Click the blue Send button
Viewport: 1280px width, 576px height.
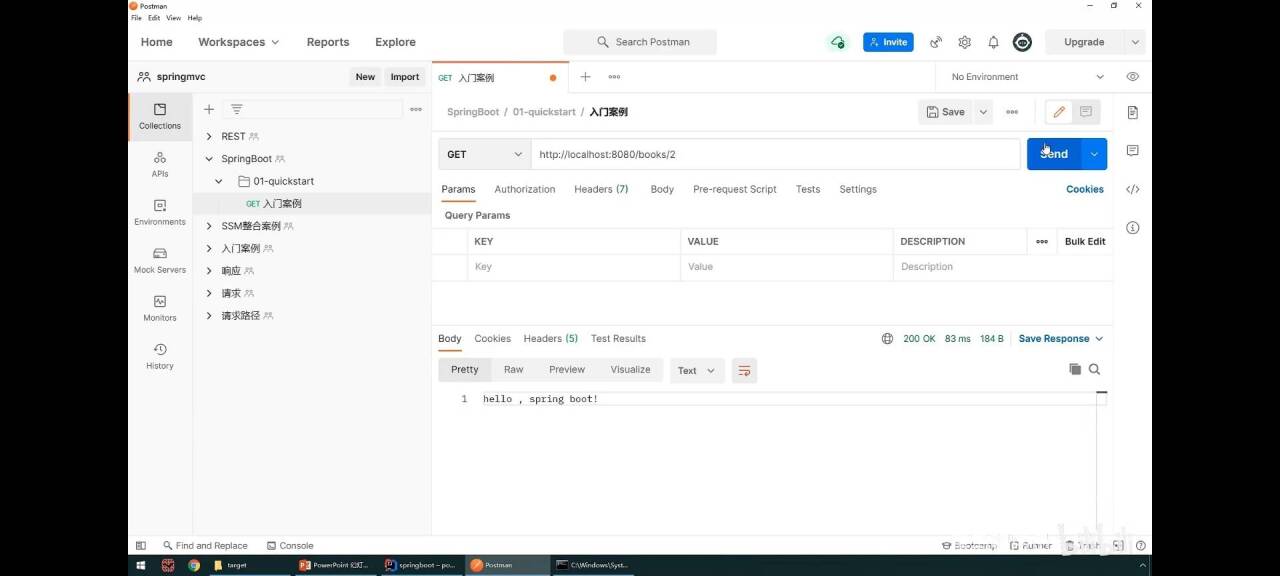(x=1054, y=154)
